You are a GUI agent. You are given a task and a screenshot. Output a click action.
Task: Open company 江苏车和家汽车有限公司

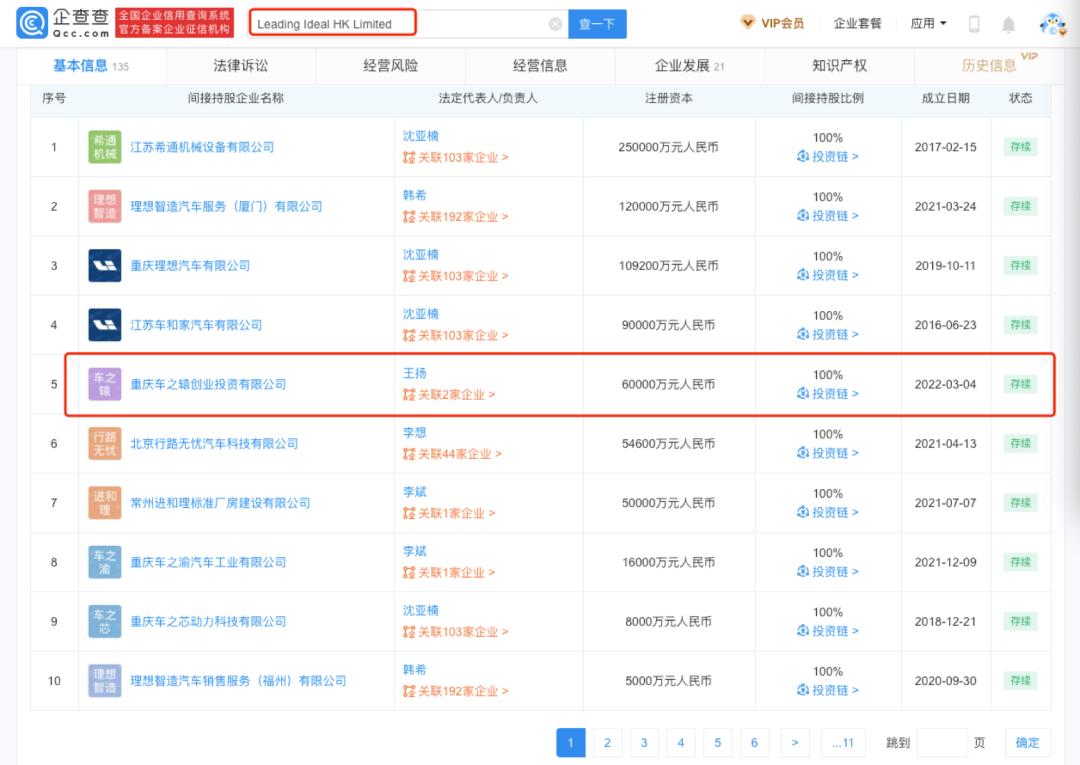click(x=196, y=324)
